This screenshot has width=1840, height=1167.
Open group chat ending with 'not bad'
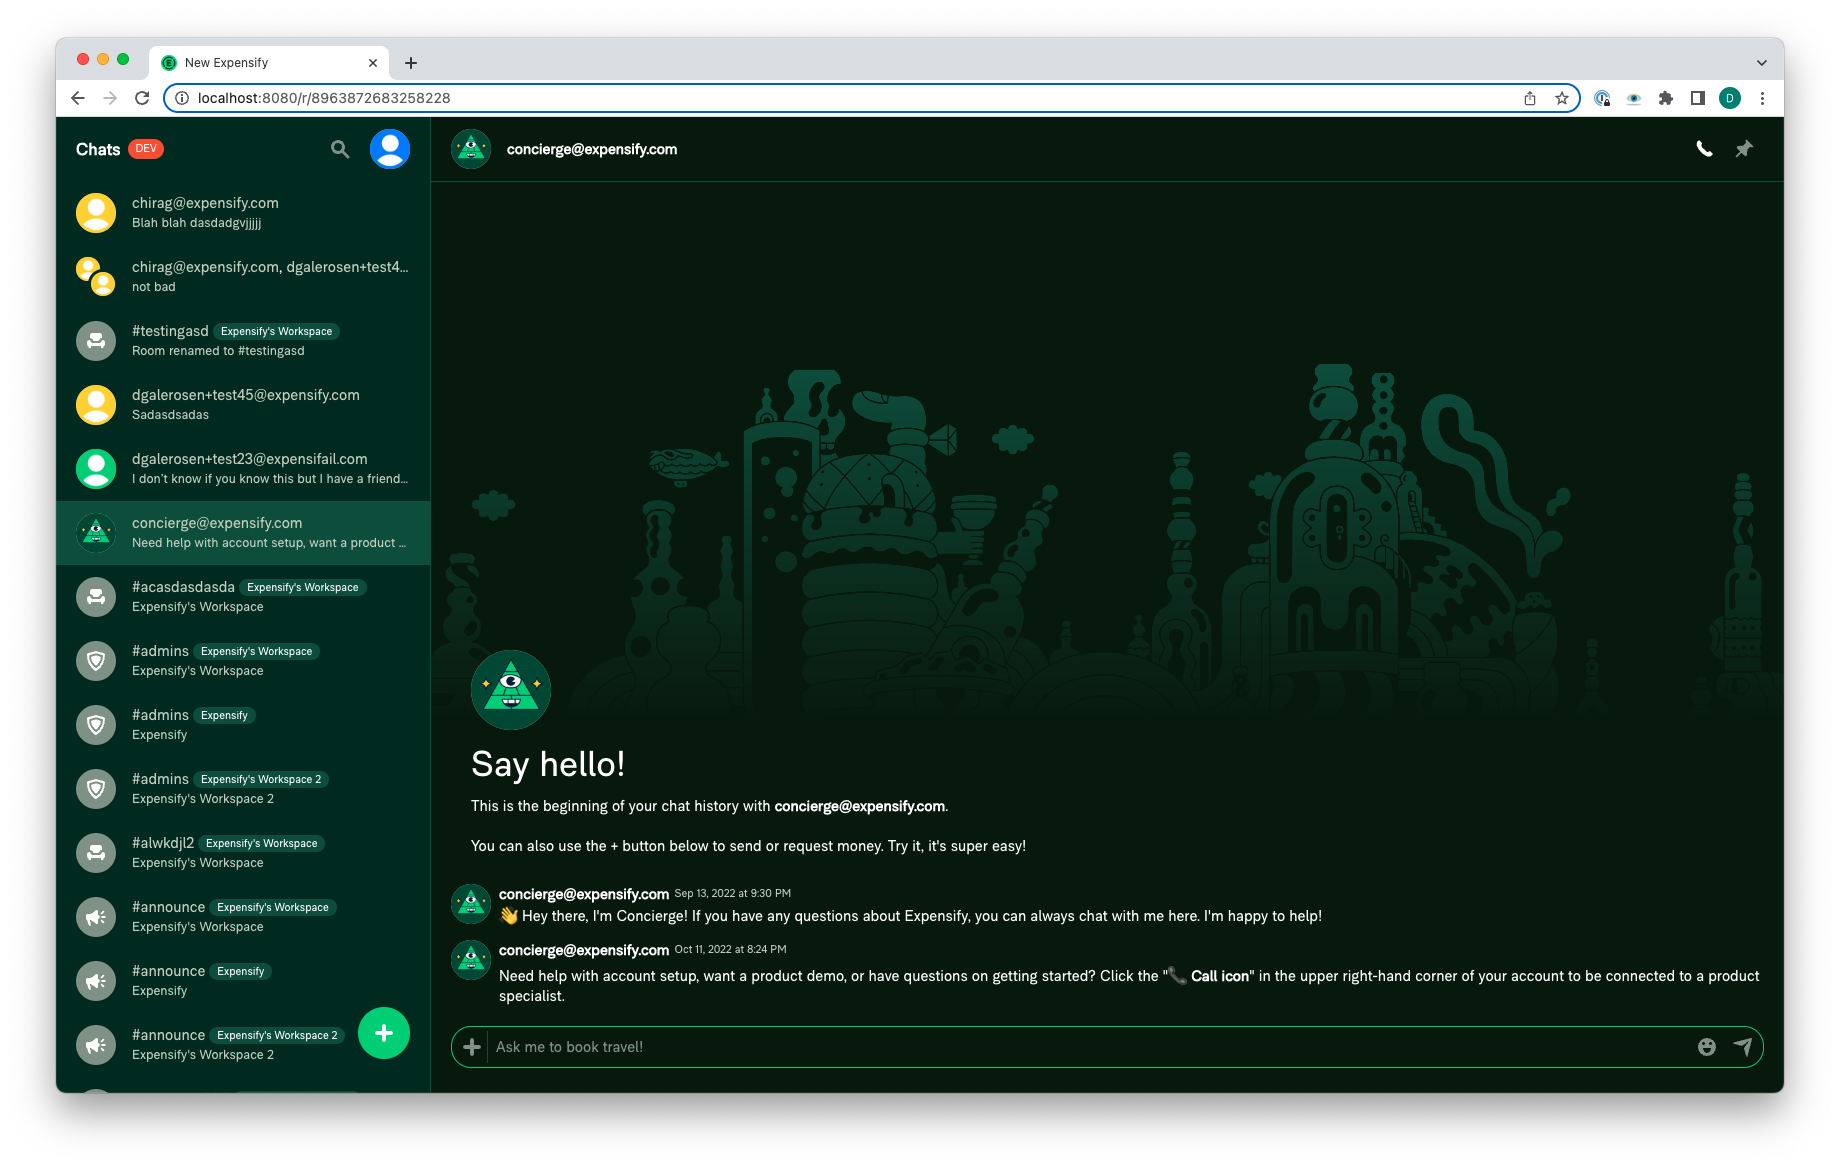[243, 277]
